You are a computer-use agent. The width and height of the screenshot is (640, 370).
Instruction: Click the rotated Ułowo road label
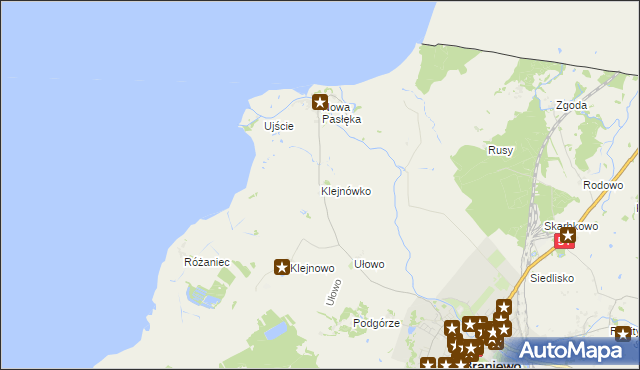(333, 292)
